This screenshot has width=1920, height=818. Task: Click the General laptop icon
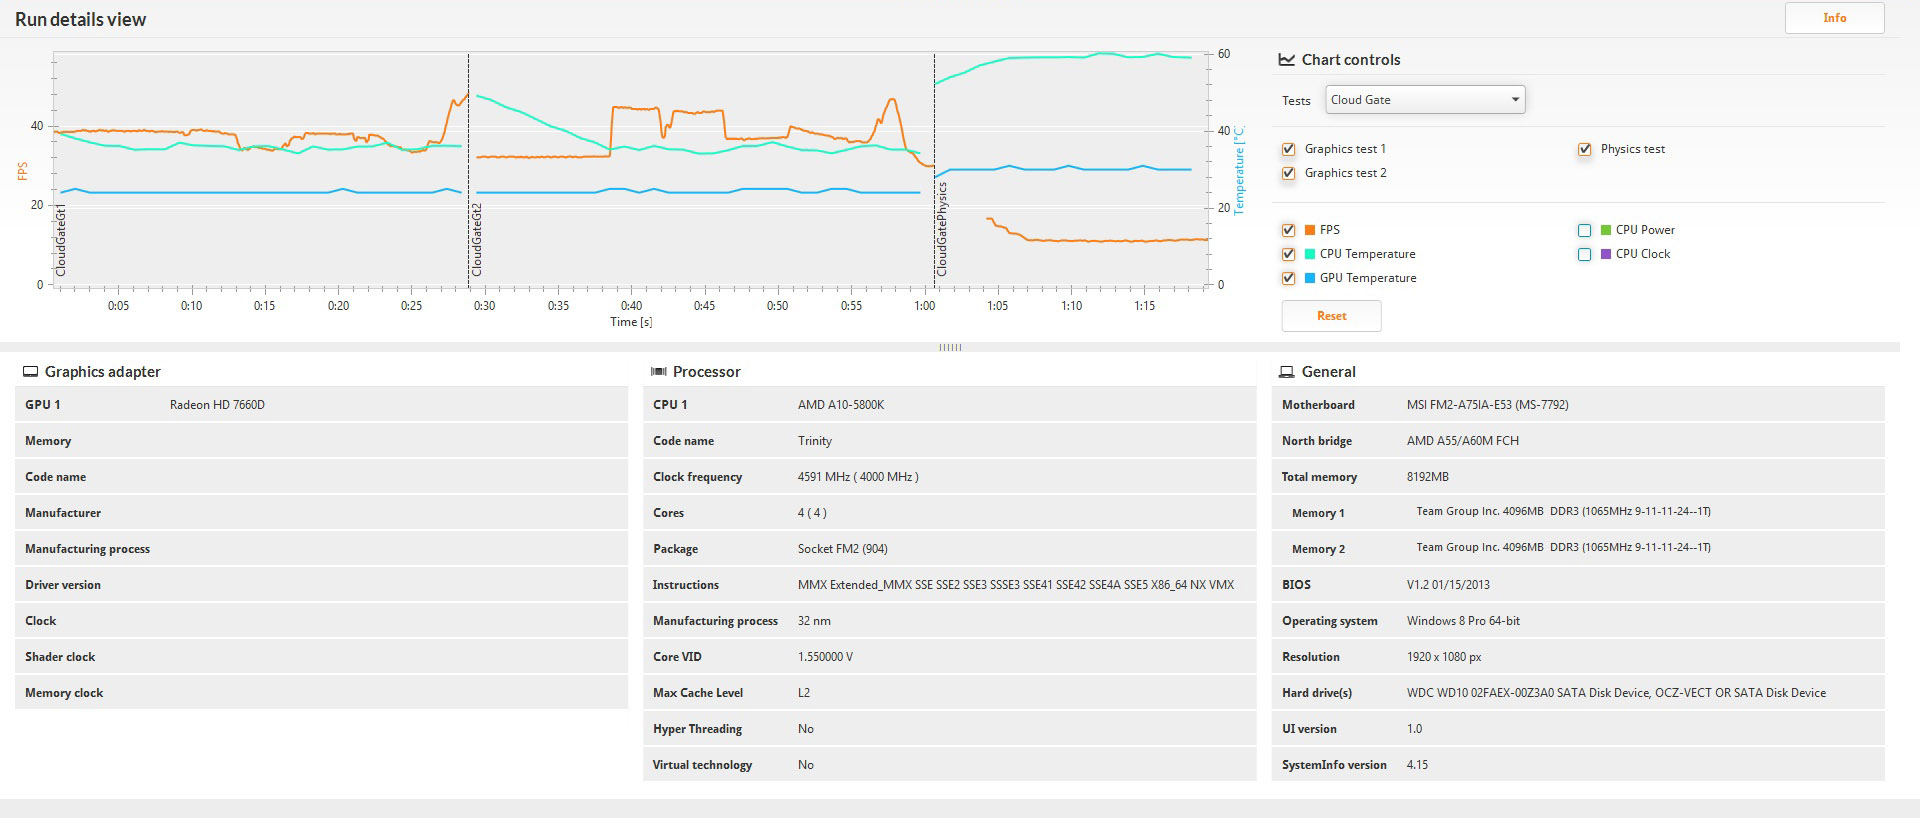pyautogui.click(x=1287, y=372)
